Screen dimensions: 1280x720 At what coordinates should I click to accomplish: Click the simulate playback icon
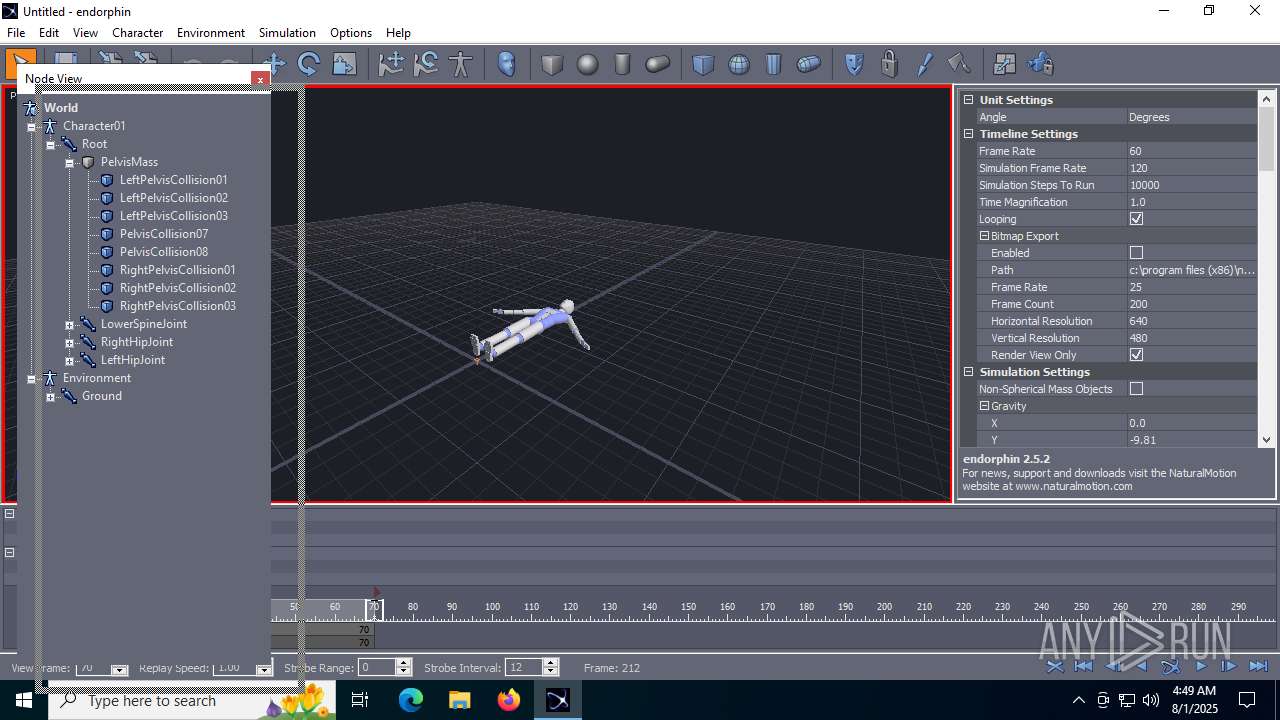[x=1171, y=666]
